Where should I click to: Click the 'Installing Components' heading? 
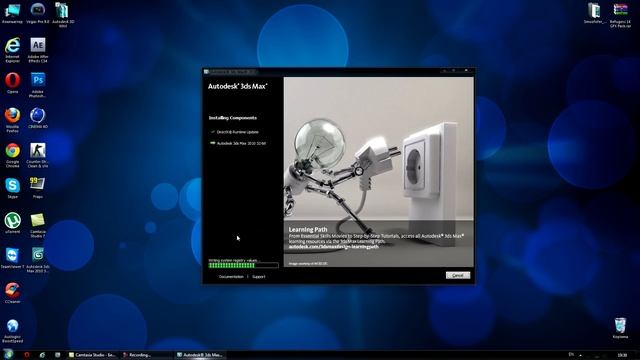point(233,118)
